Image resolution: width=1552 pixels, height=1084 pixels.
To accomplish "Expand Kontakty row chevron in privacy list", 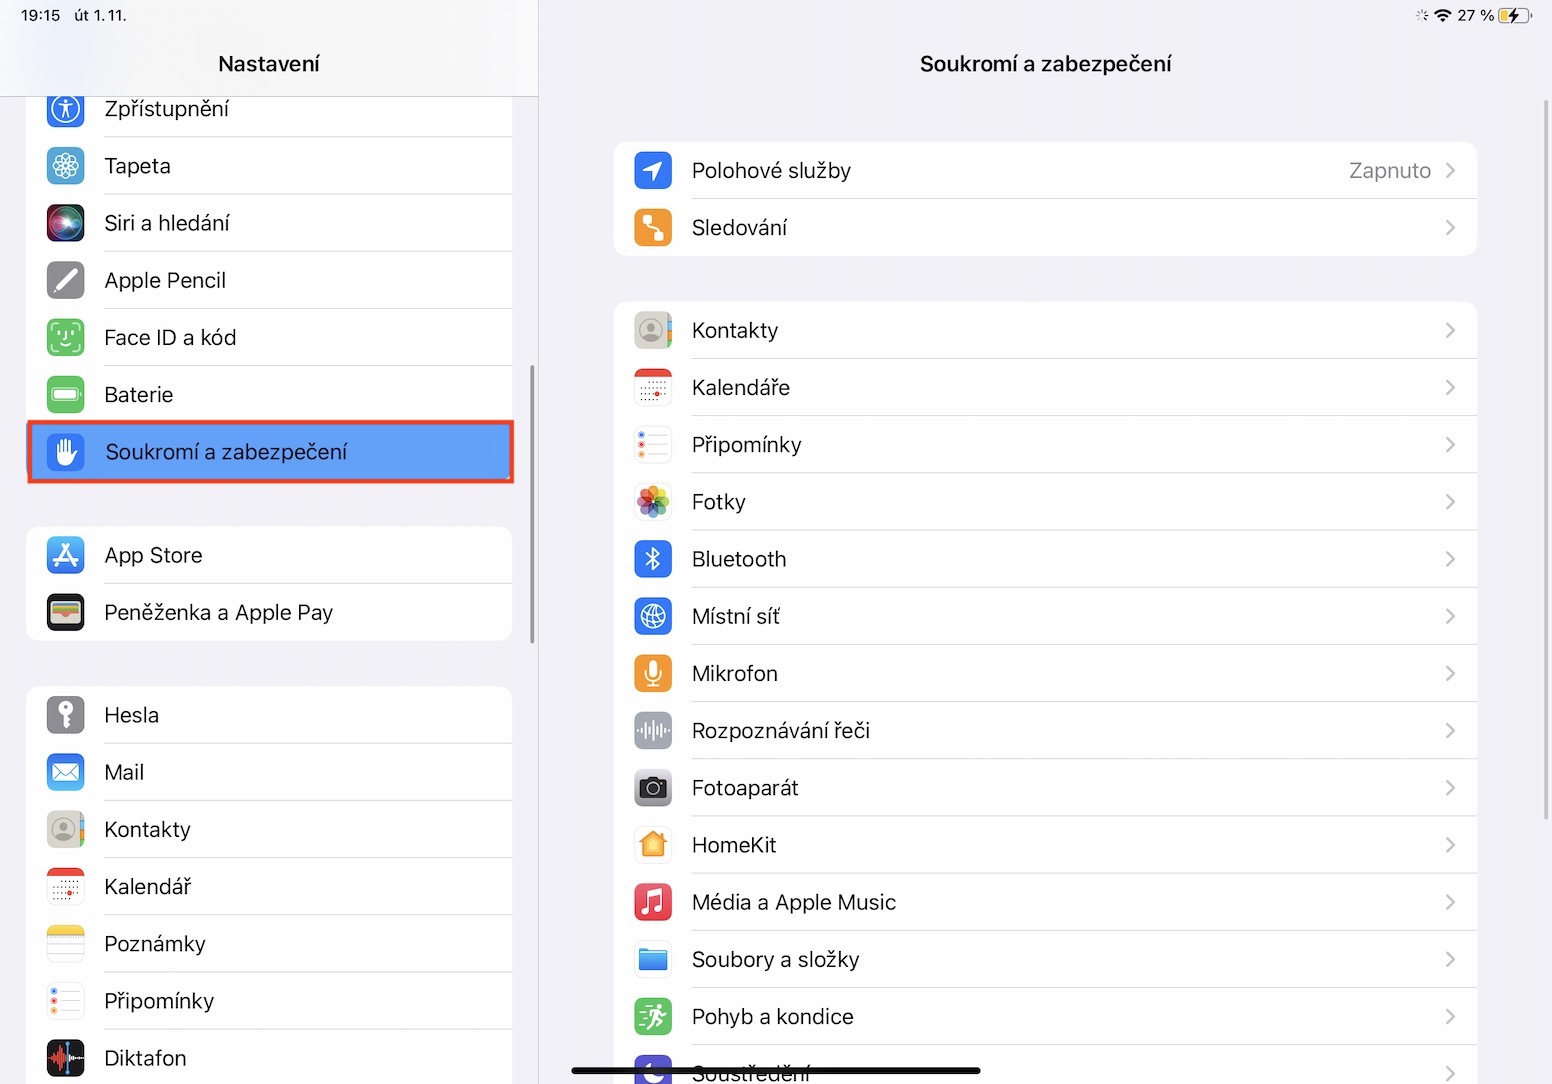I will coord(1450,330).
